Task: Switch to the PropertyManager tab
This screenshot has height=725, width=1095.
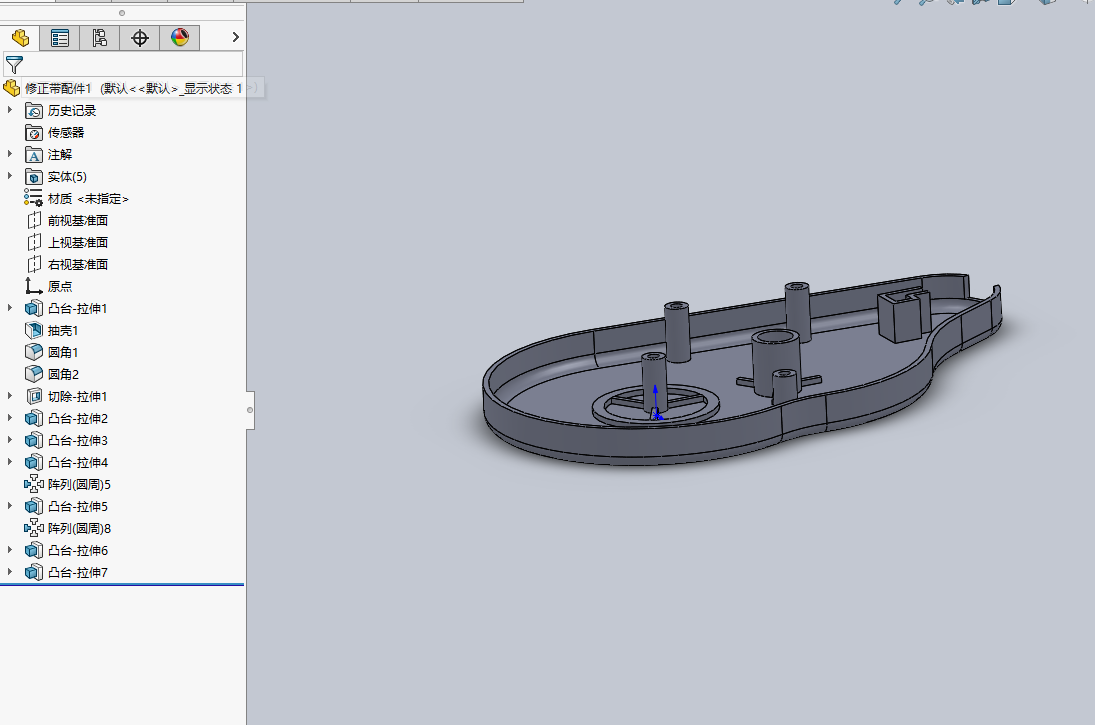Action: point(60,38)
